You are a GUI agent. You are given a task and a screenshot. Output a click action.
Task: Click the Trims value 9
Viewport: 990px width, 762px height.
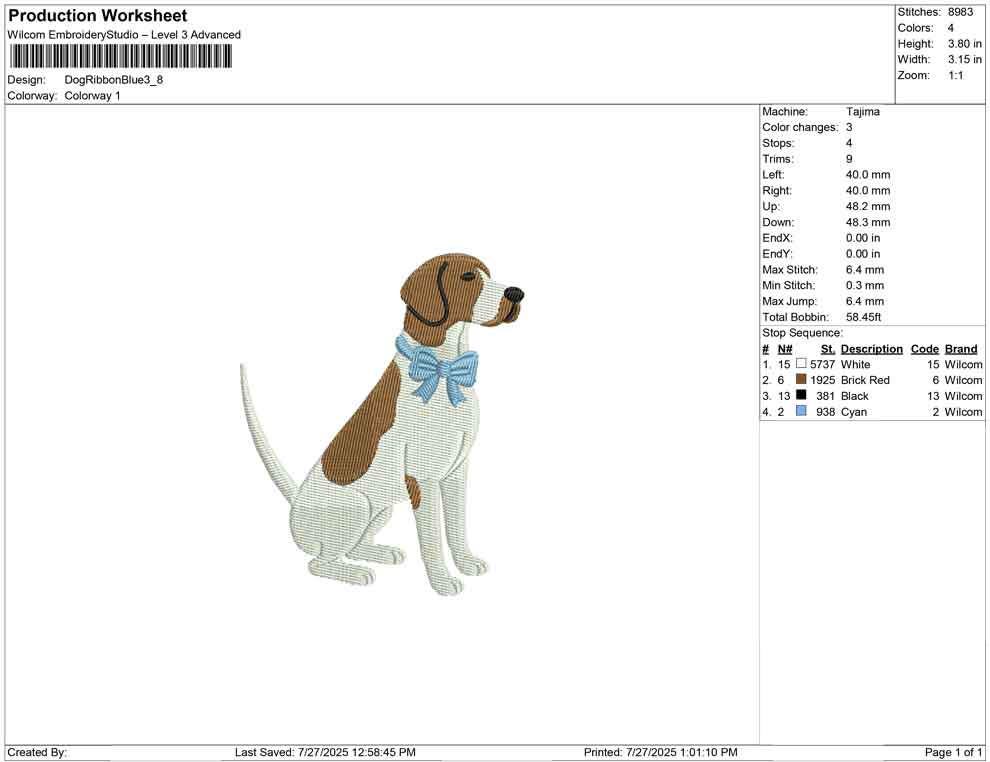[x=849, y=159]
